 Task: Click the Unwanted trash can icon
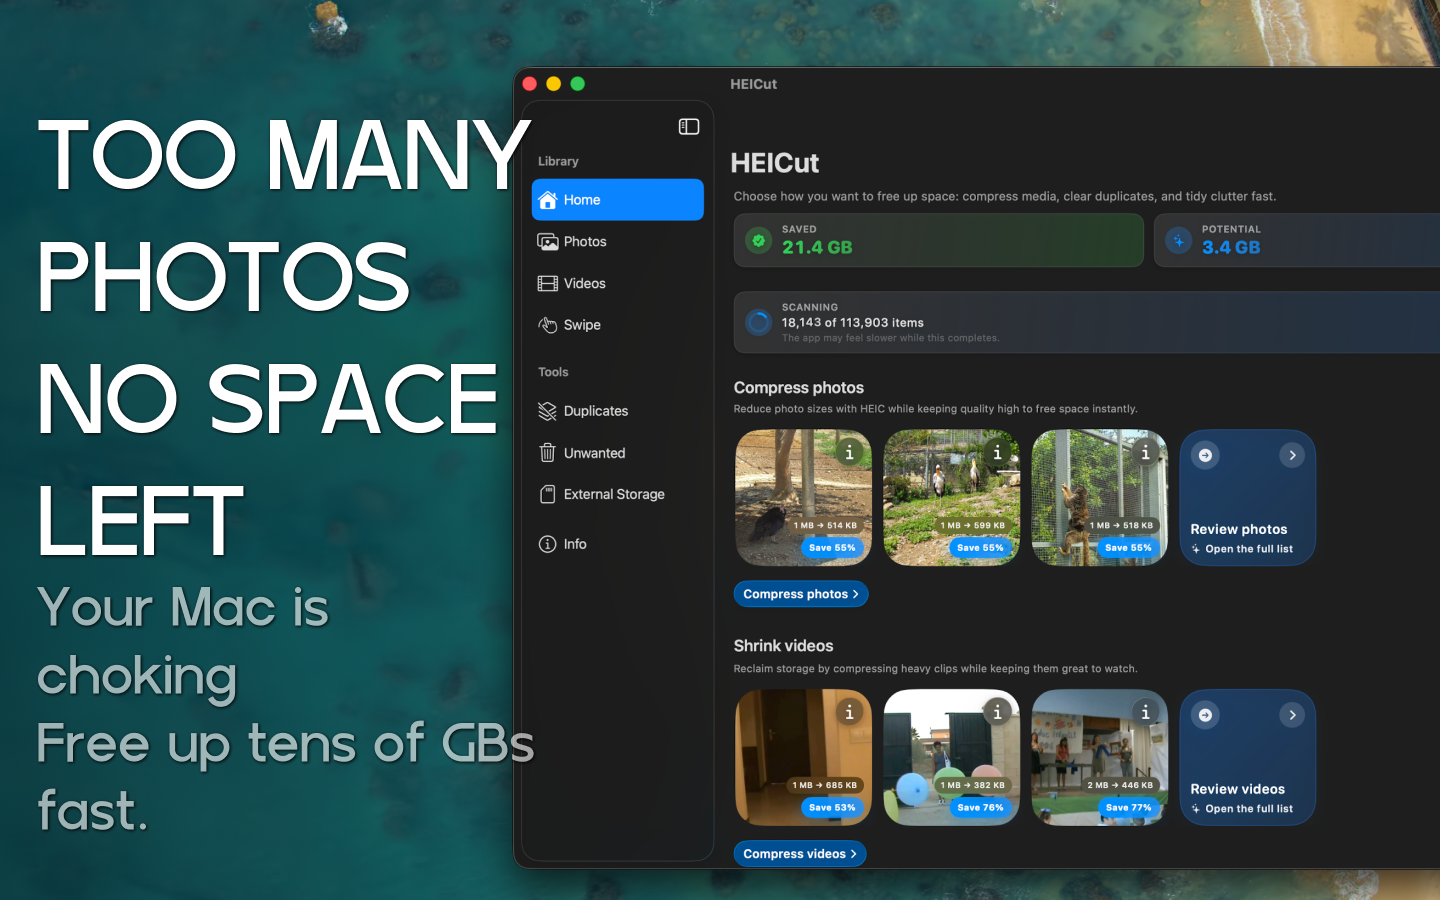(x=548, y=453)
